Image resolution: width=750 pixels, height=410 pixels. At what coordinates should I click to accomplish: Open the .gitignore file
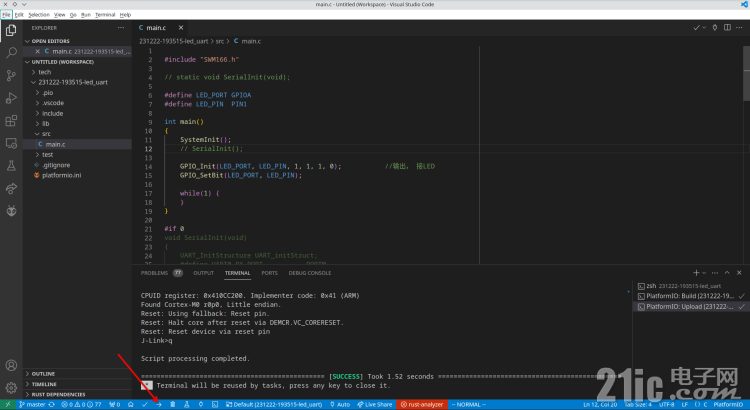(x=56, y=165)
